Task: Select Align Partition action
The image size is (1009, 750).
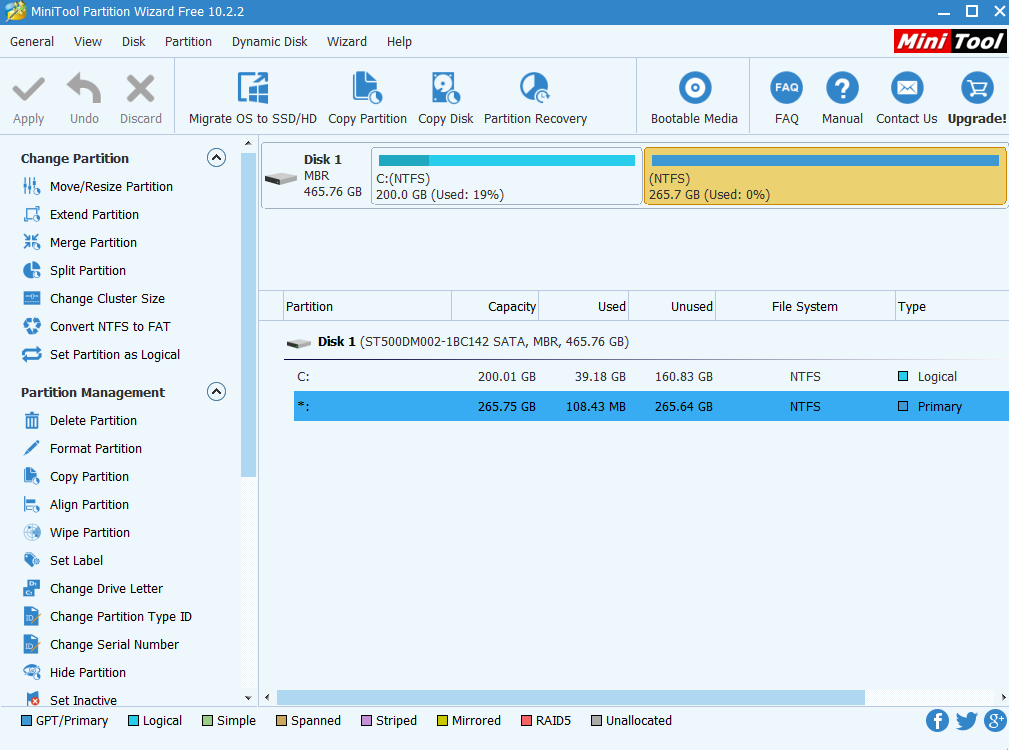Action: point(76,505)
